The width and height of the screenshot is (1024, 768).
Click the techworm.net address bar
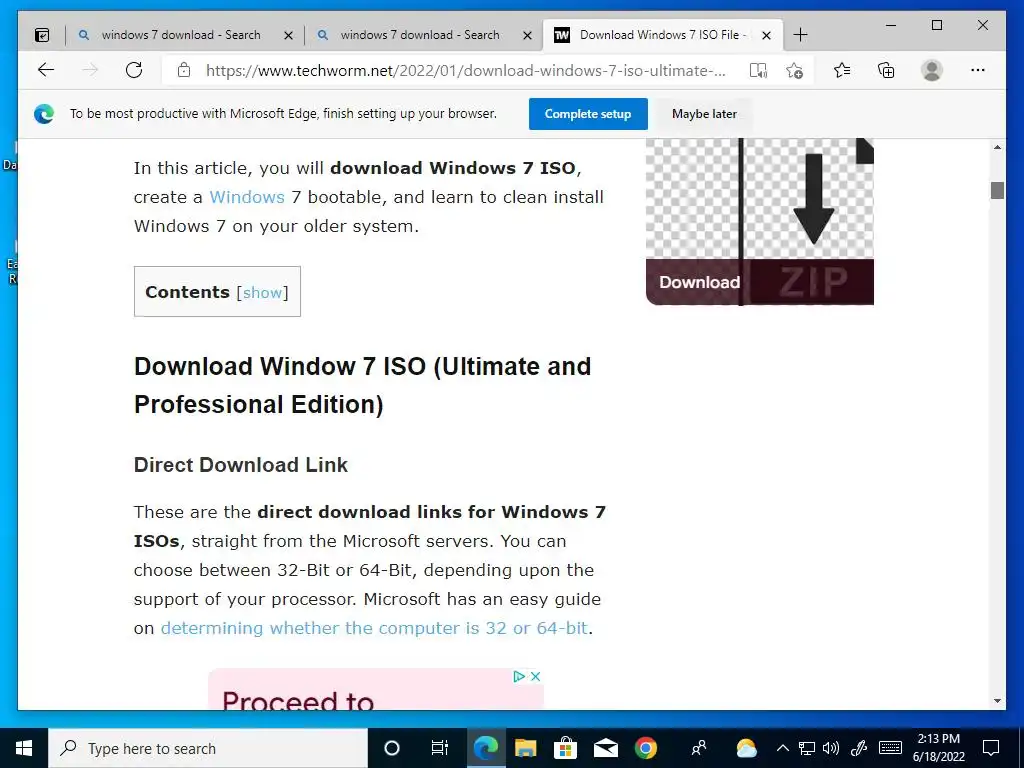(x=466, y=71)
